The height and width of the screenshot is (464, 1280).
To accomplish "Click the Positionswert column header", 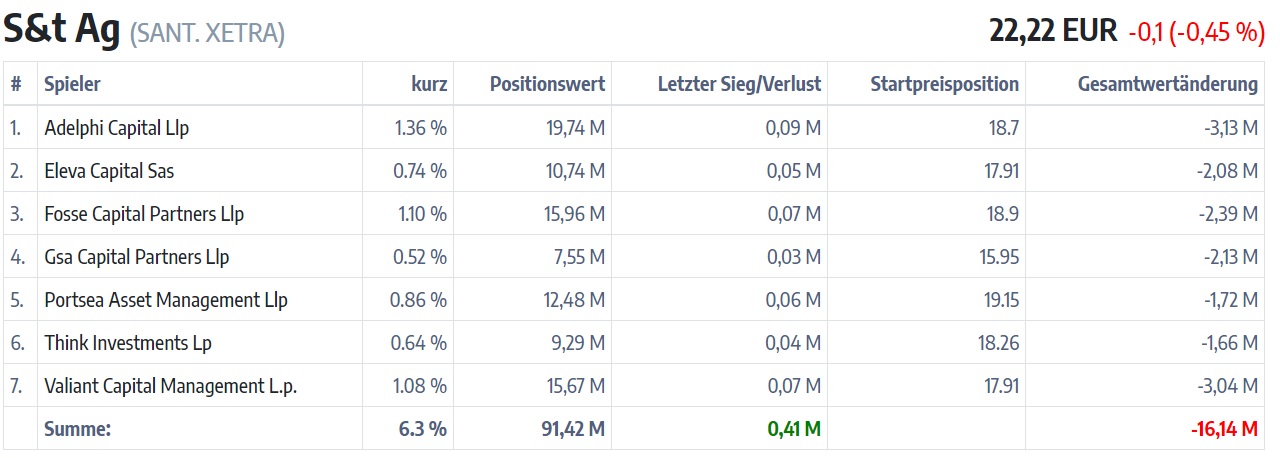I will 547,84.
